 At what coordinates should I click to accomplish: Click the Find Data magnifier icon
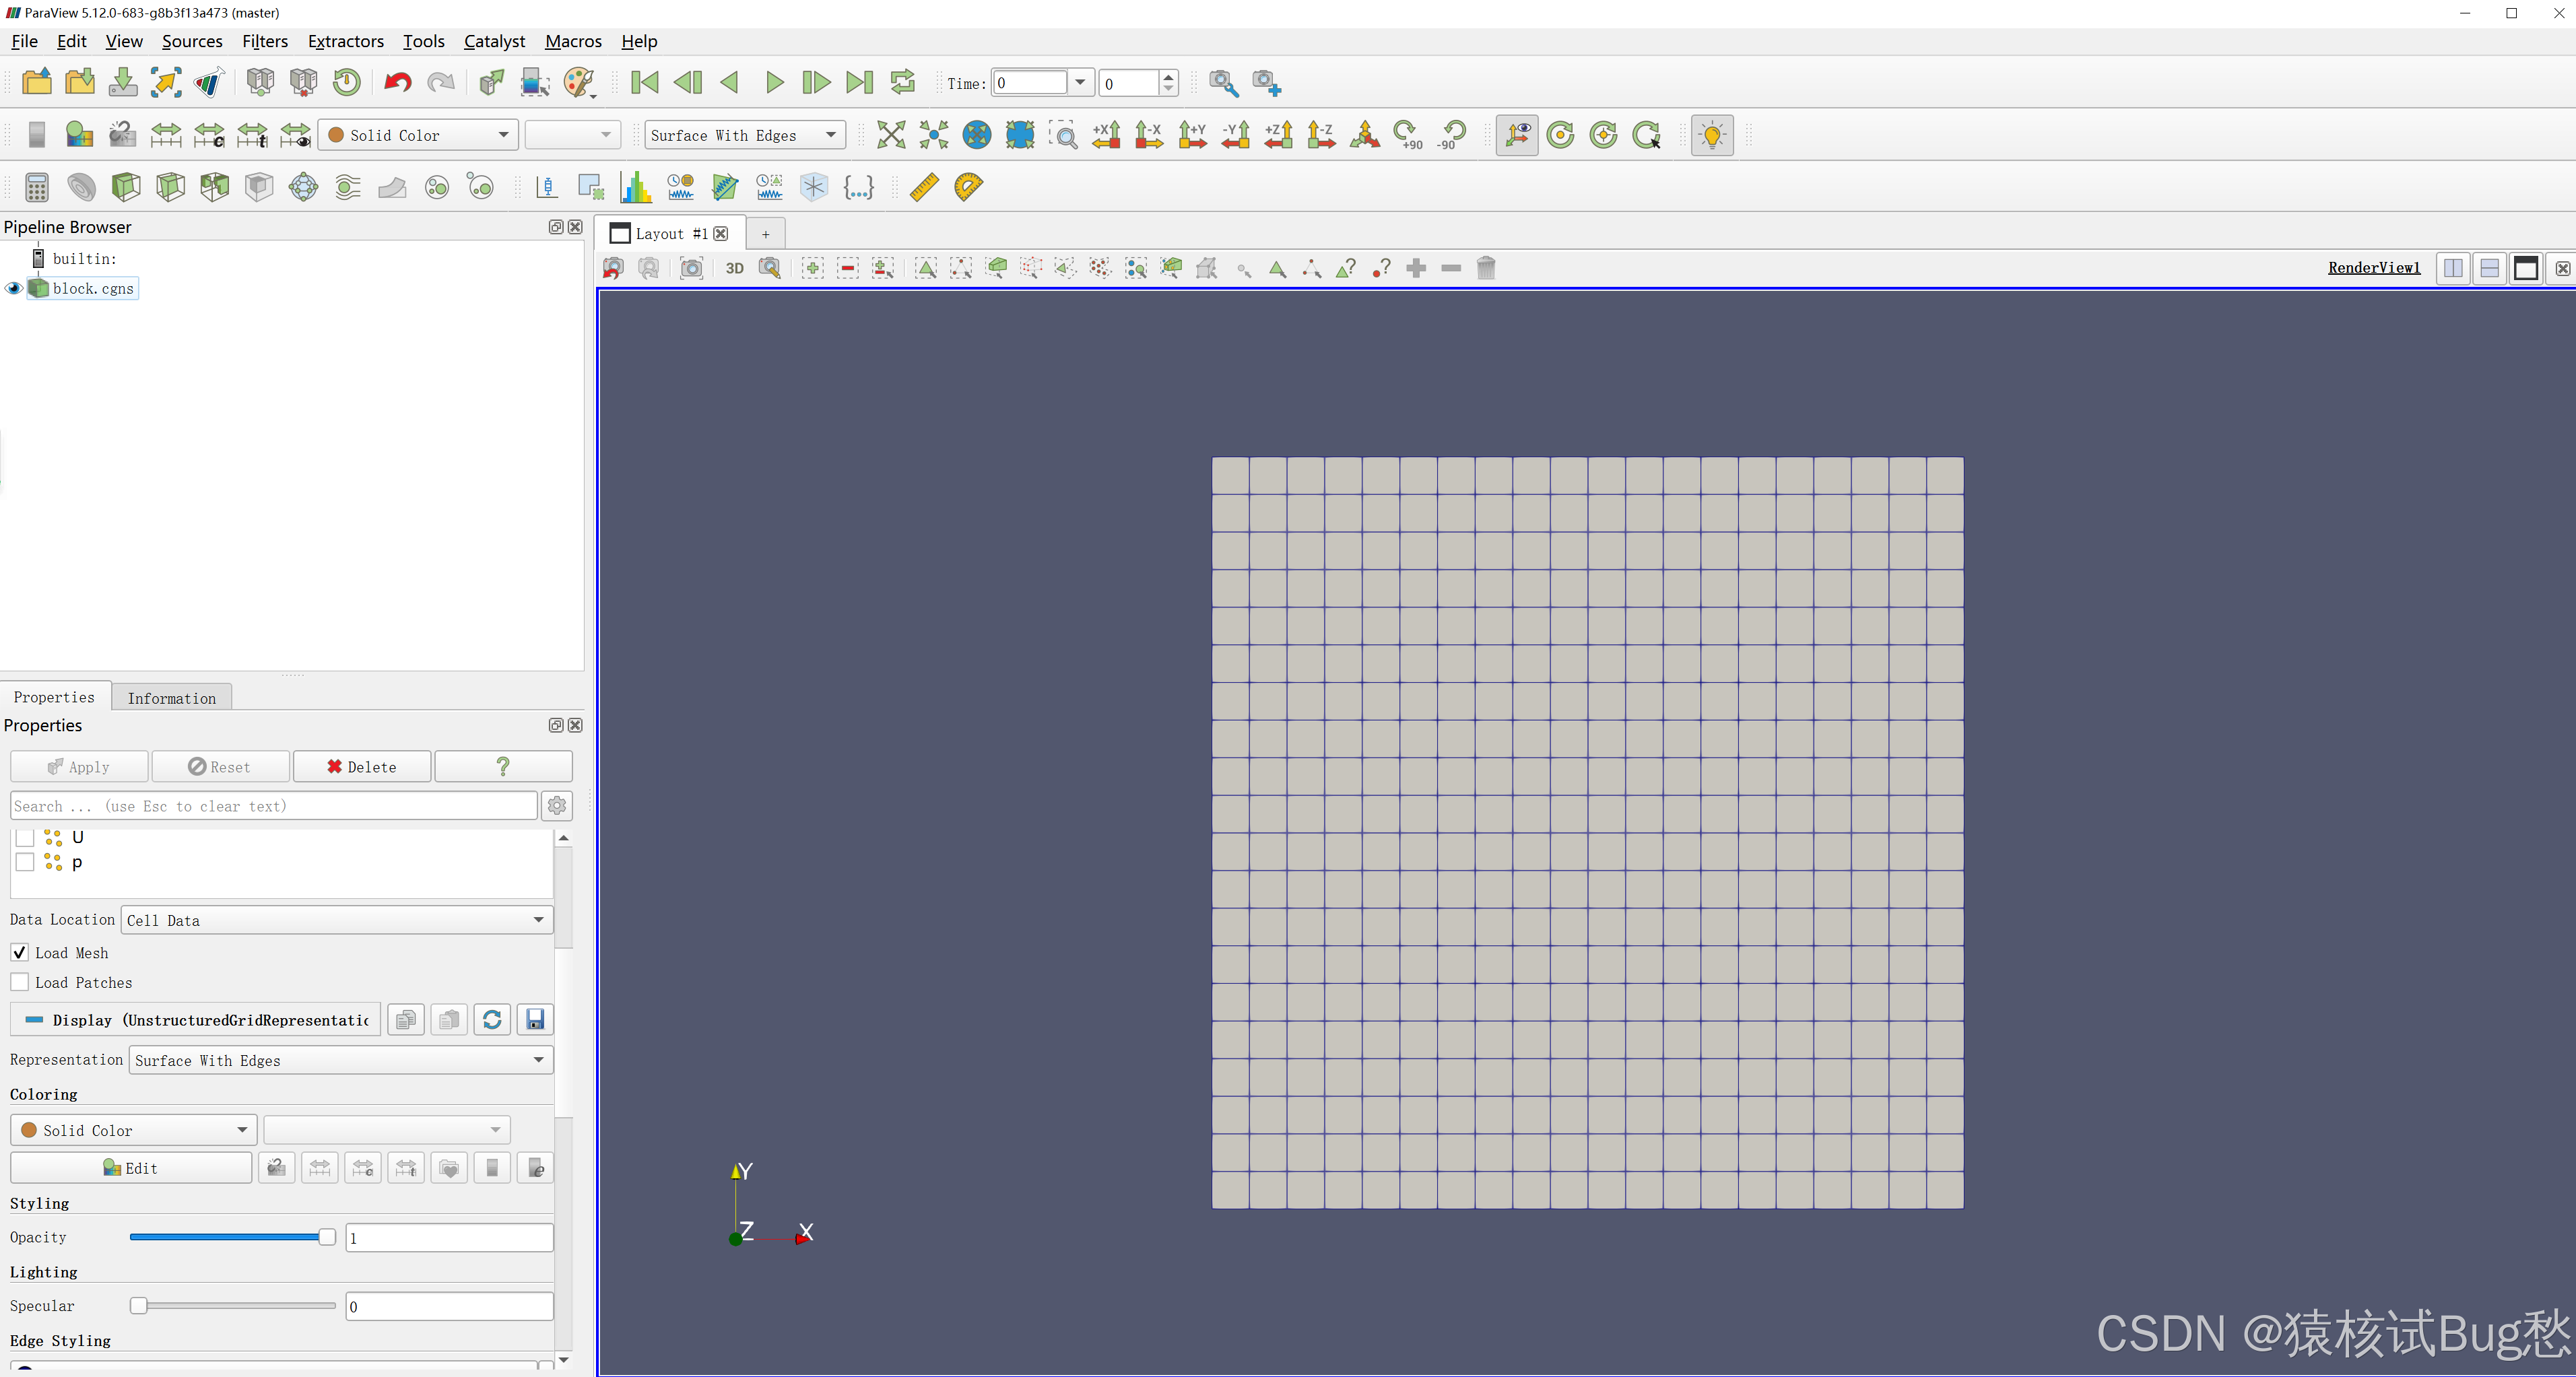[x=1223, y=82]
